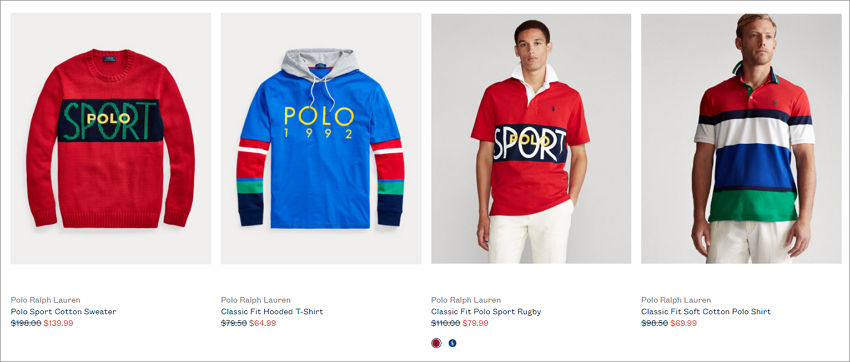Screen dimensions: 850x362
Task: Click Polo Ralph Lauren brand above Soft Cotton Polo
Action: coord(676,300)
